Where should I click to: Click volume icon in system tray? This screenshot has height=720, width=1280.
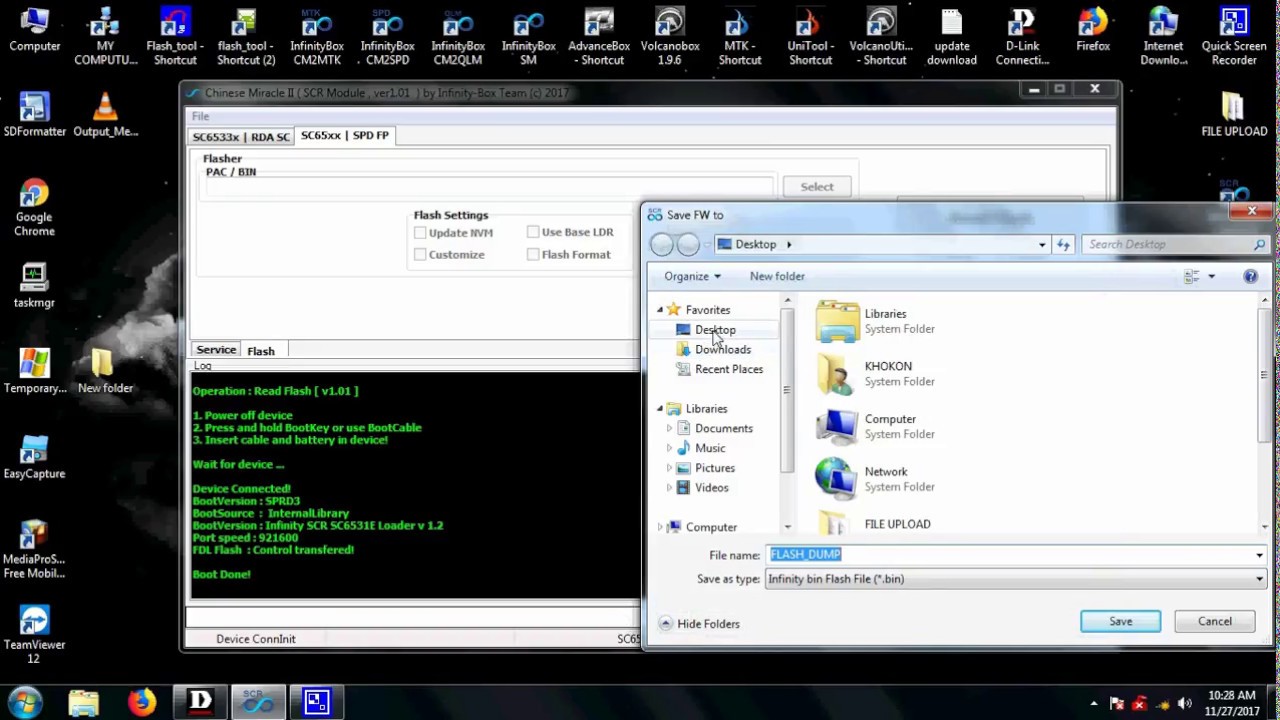[x=1185, y=703]
